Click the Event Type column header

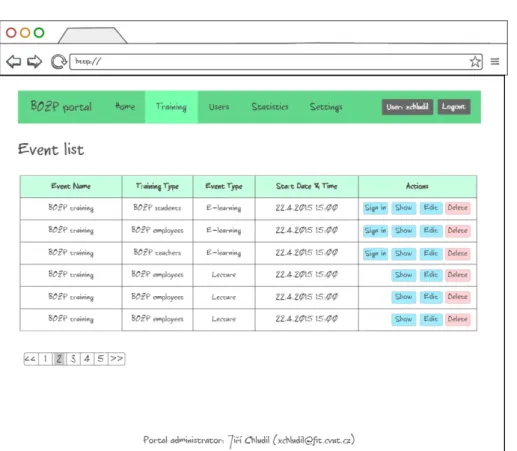[x=224, y=186]
